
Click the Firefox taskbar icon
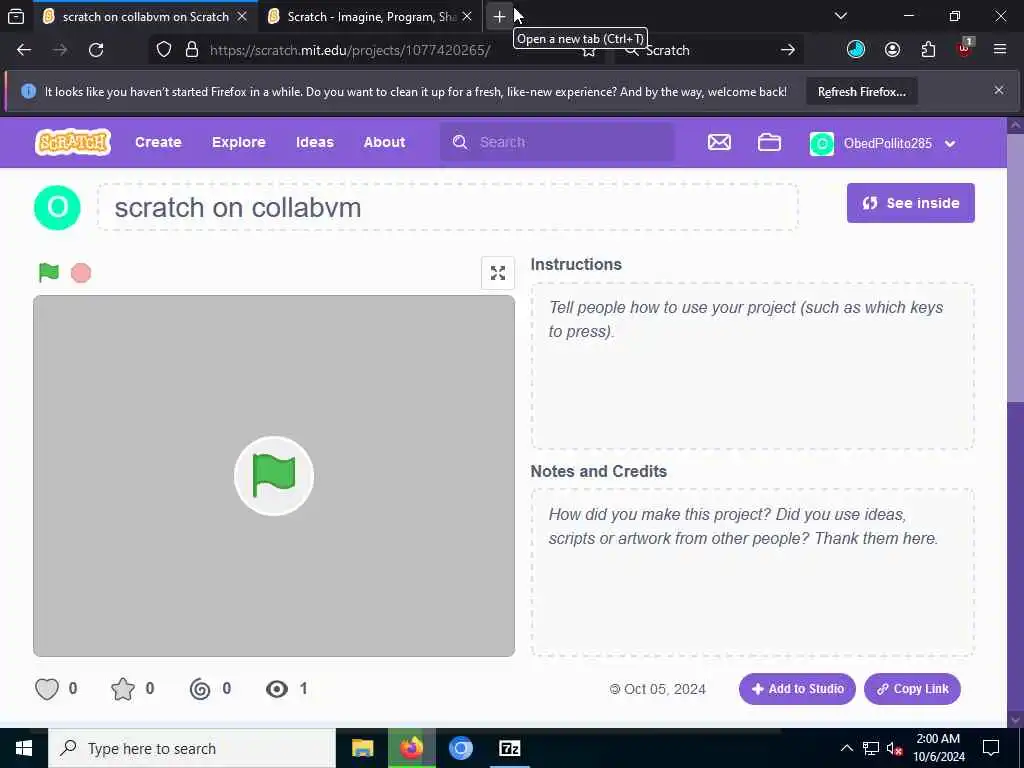(x=411, y=748)
